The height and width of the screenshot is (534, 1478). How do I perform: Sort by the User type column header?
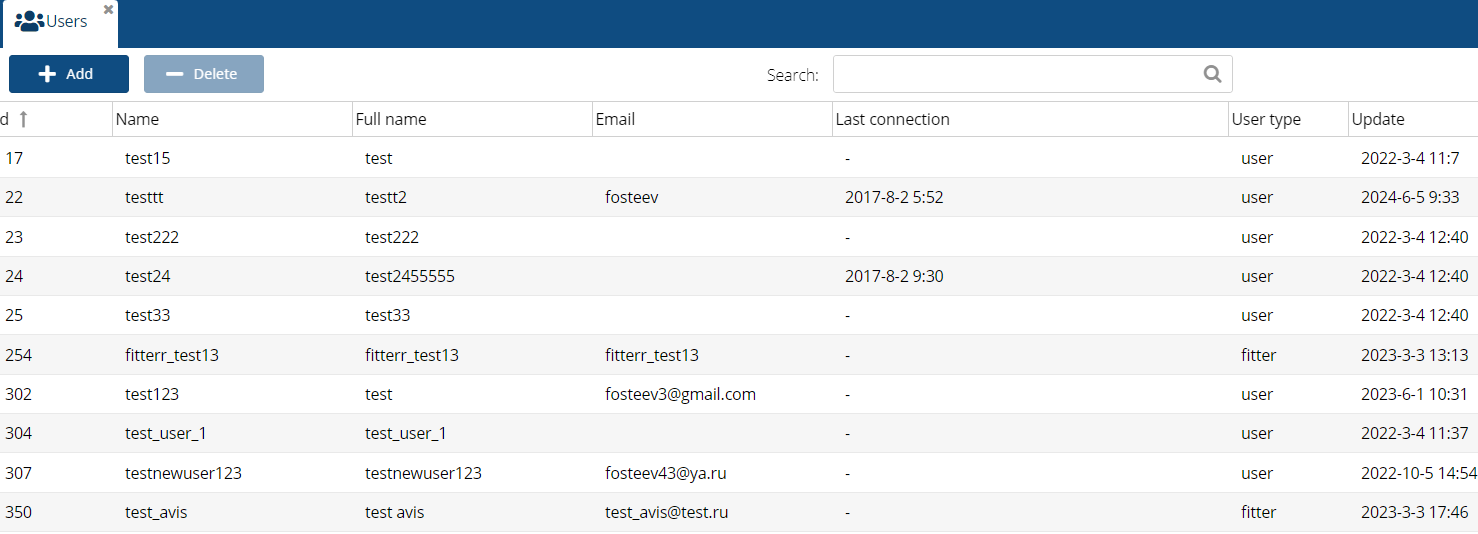[1266, 119]
